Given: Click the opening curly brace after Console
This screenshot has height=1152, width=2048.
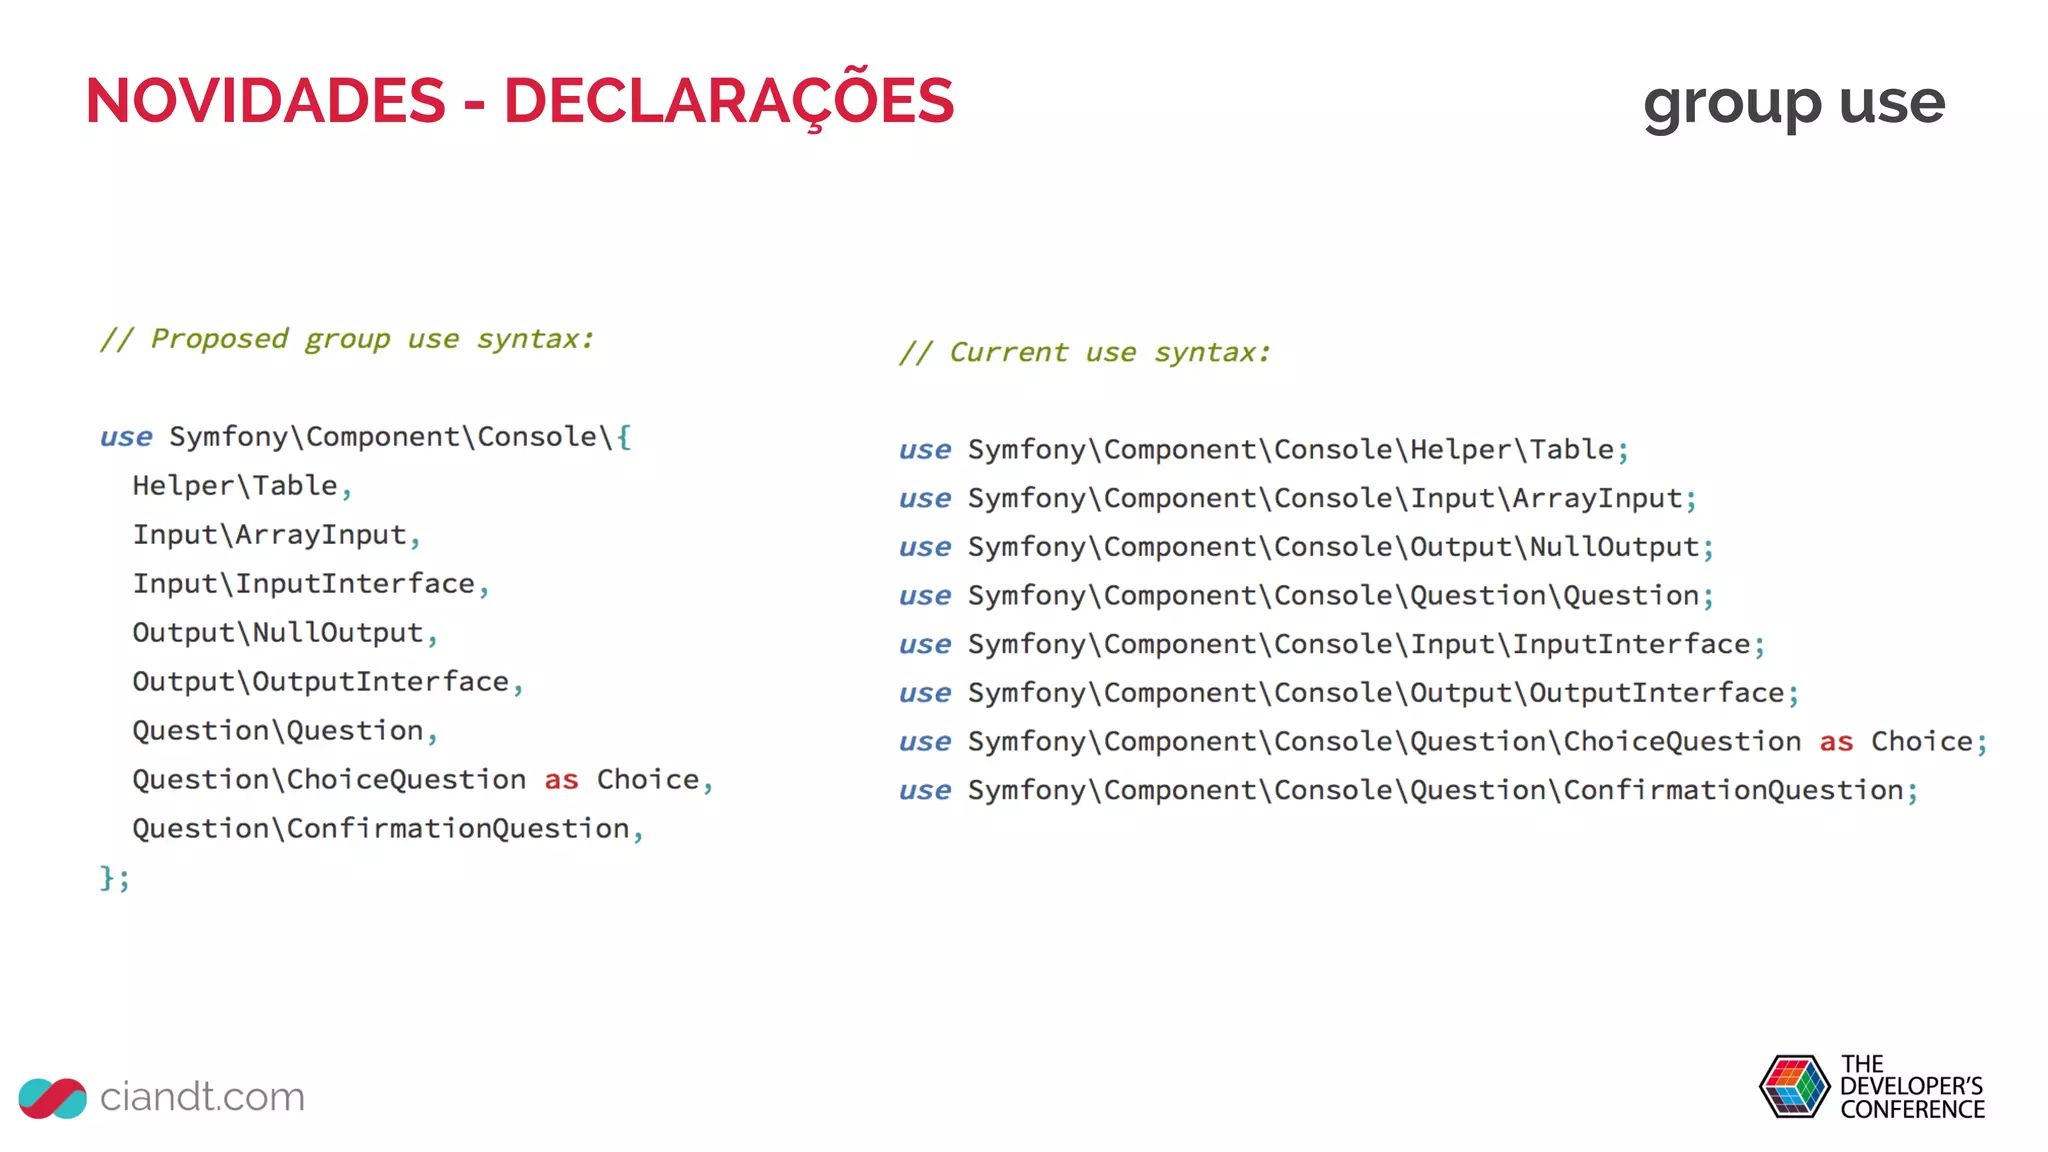Looking at the screenshot, I should tap(624, 436).
